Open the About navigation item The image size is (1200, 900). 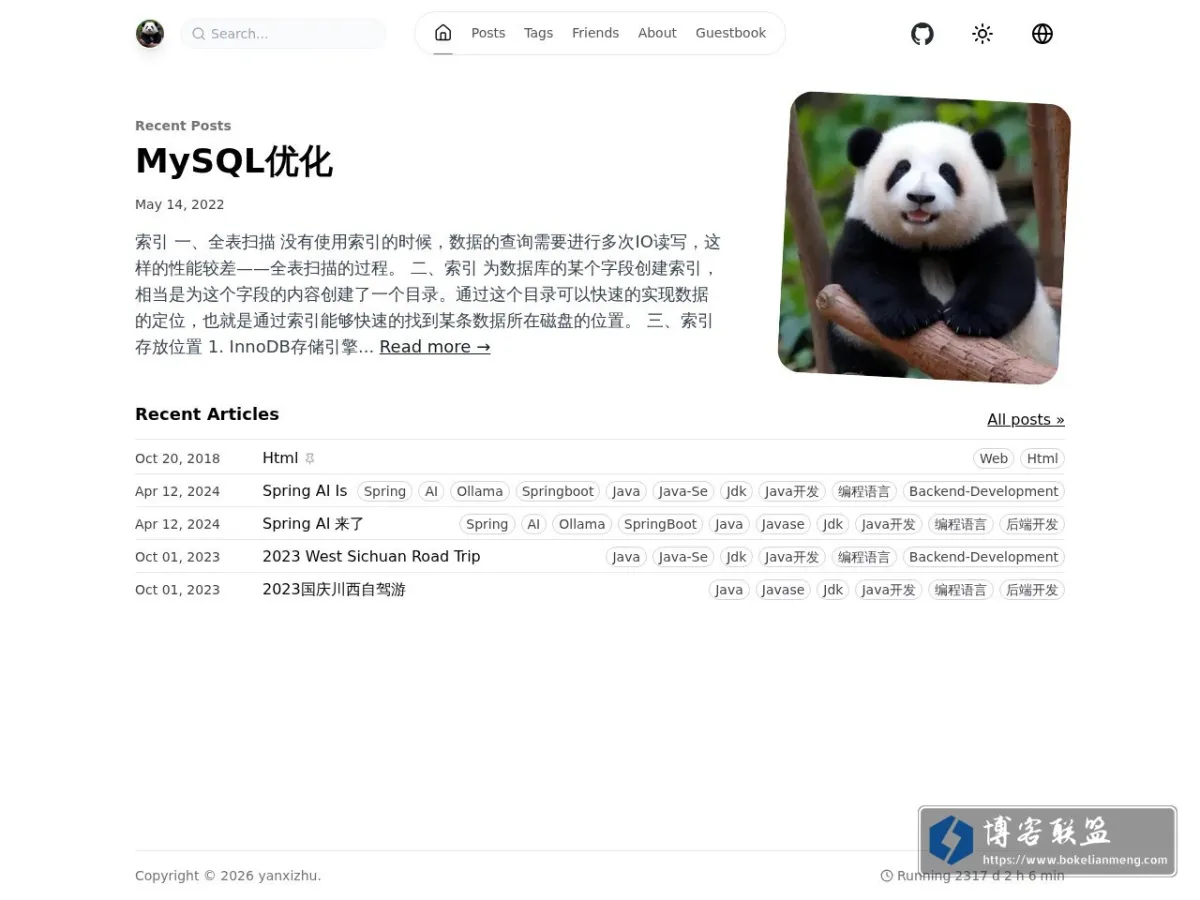pyautogui.click(x=657, y=33)
